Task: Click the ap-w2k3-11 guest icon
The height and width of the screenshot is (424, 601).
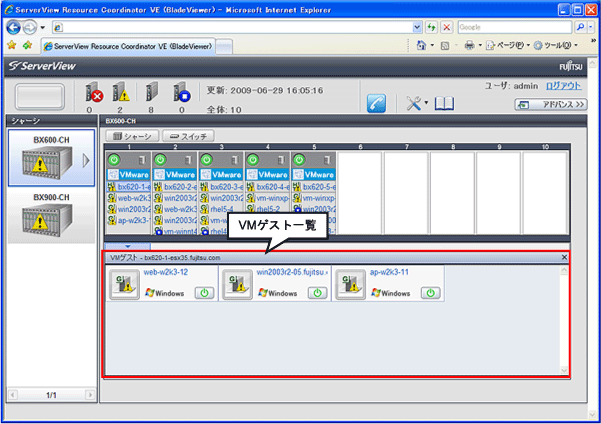Action: click(x=350, y=284)
